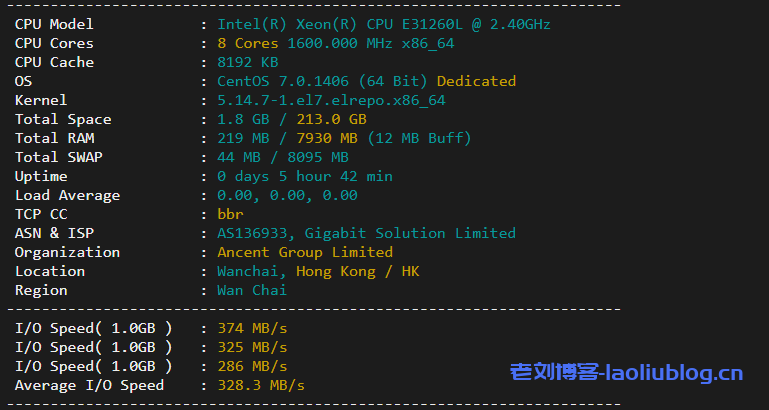
Task: Click the word "Dedicated" in OS line
Action: point(476,81)
